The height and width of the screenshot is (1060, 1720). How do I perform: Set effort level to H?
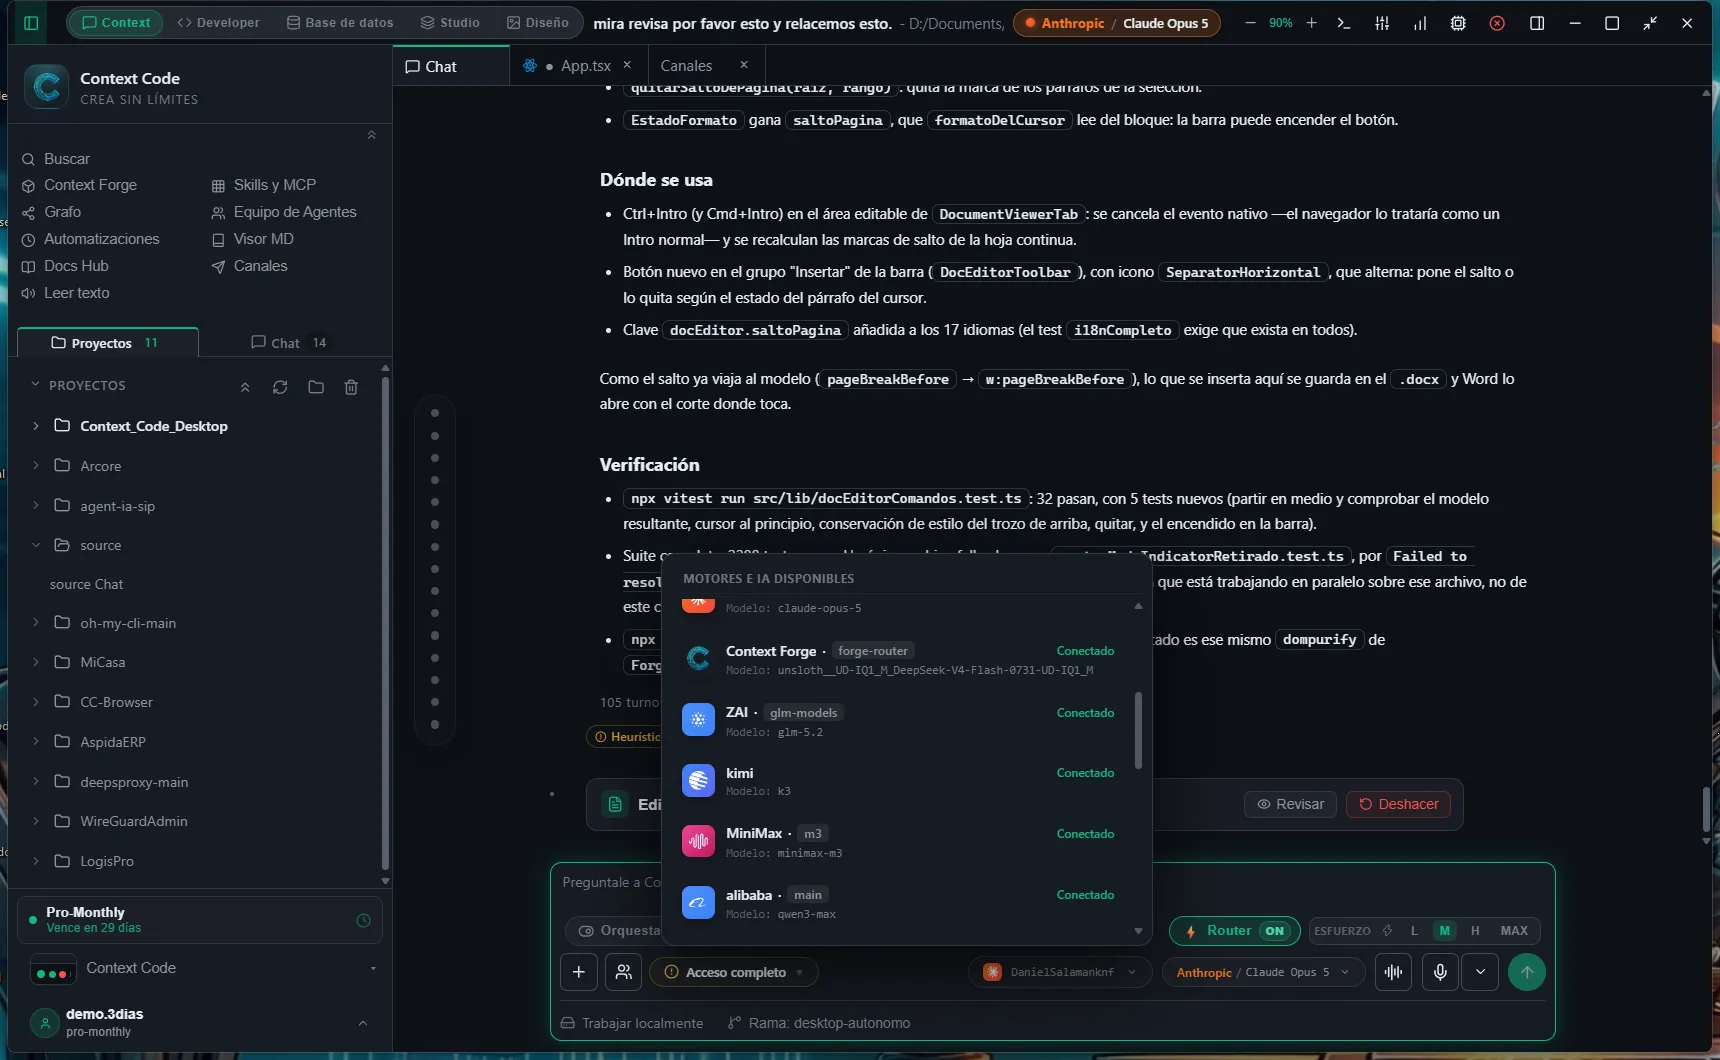(1475, 930)
